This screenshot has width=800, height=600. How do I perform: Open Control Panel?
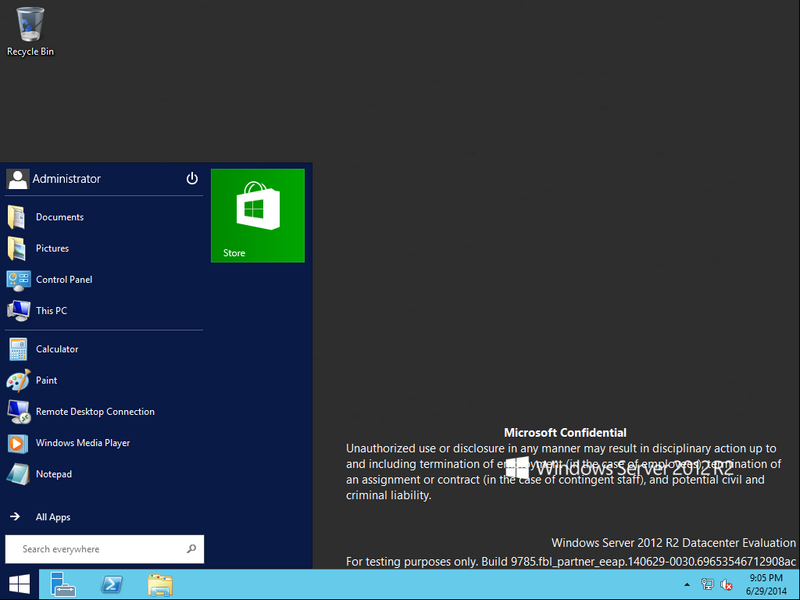pos(63,279)
